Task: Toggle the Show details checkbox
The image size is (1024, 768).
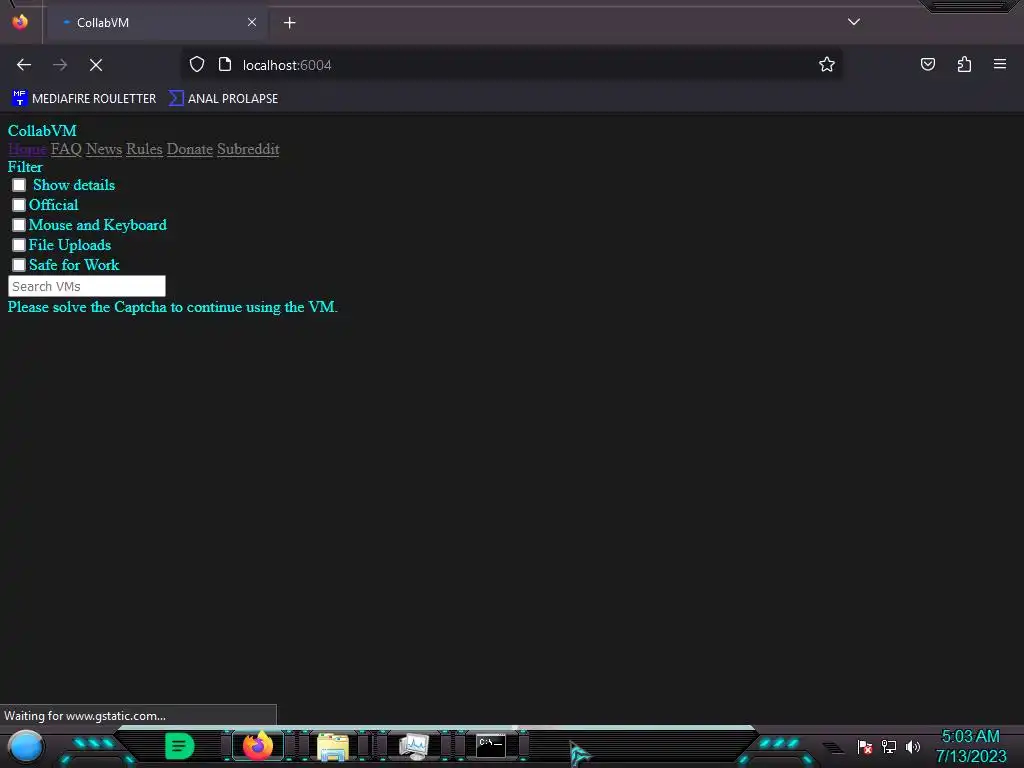Action: point(19,185)
